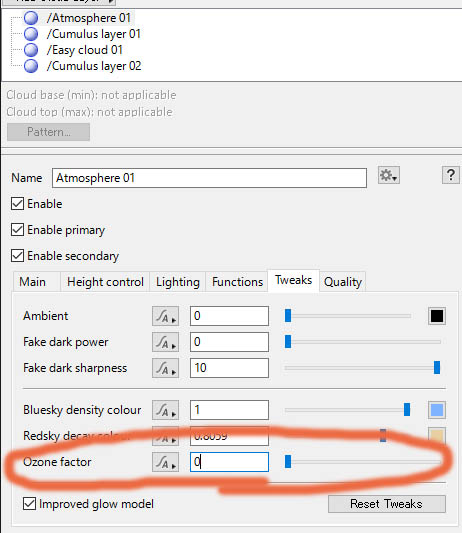
Task: Click the Cumulus layer 02 sphere icon
Action: tap(31, 66)
